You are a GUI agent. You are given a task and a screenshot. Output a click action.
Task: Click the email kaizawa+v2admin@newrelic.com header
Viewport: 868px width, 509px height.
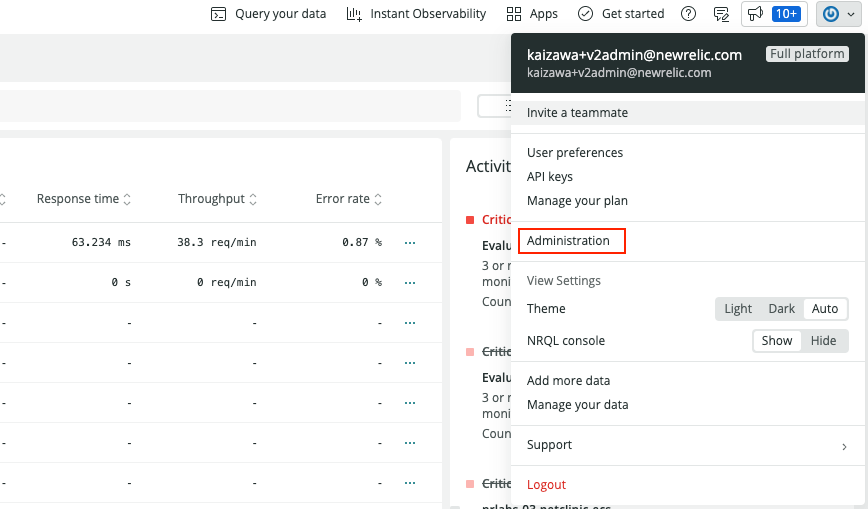(x=634, y=55)
